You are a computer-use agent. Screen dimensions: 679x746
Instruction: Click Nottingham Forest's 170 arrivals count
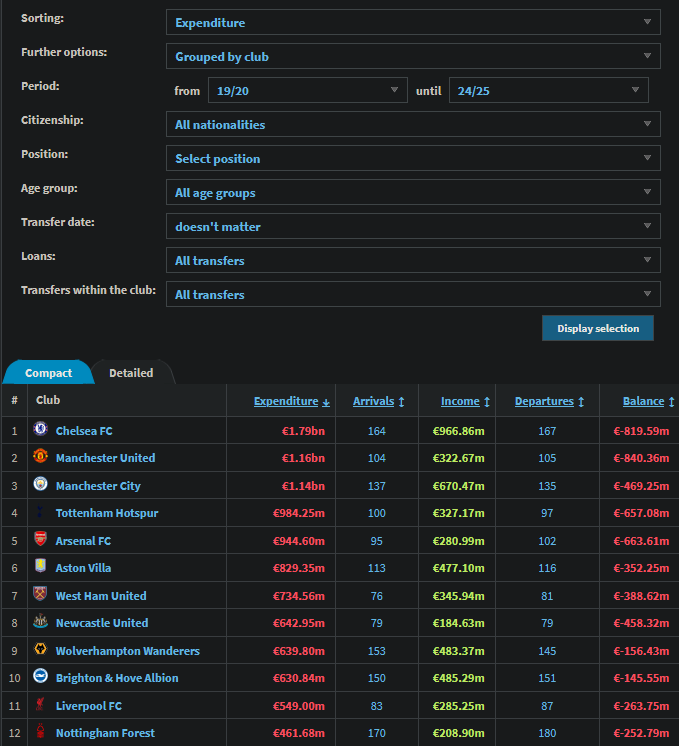pos(377,733)
